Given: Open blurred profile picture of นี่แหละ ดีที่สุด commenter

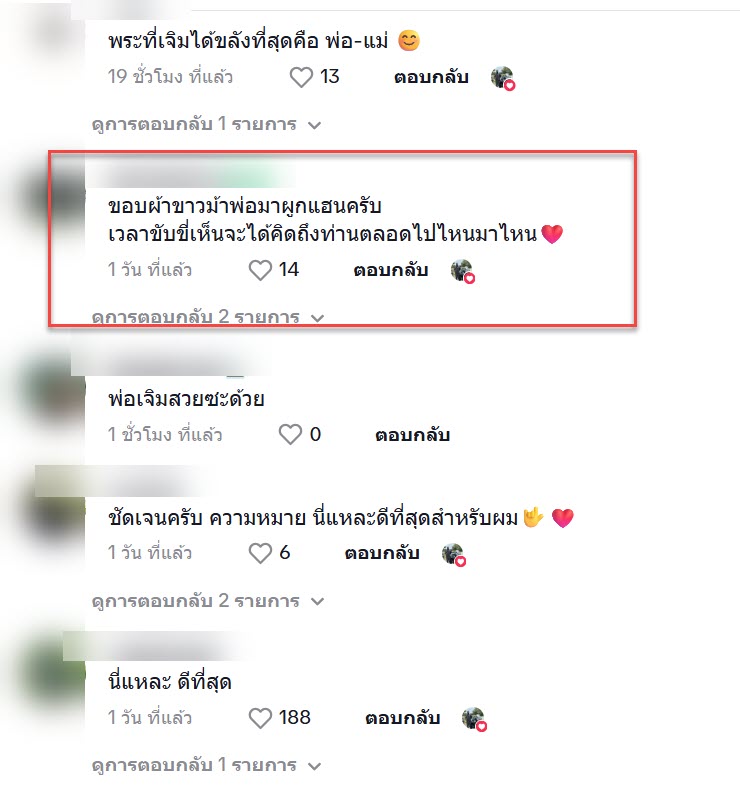Looking at the screenshot, I should (48, 674).
